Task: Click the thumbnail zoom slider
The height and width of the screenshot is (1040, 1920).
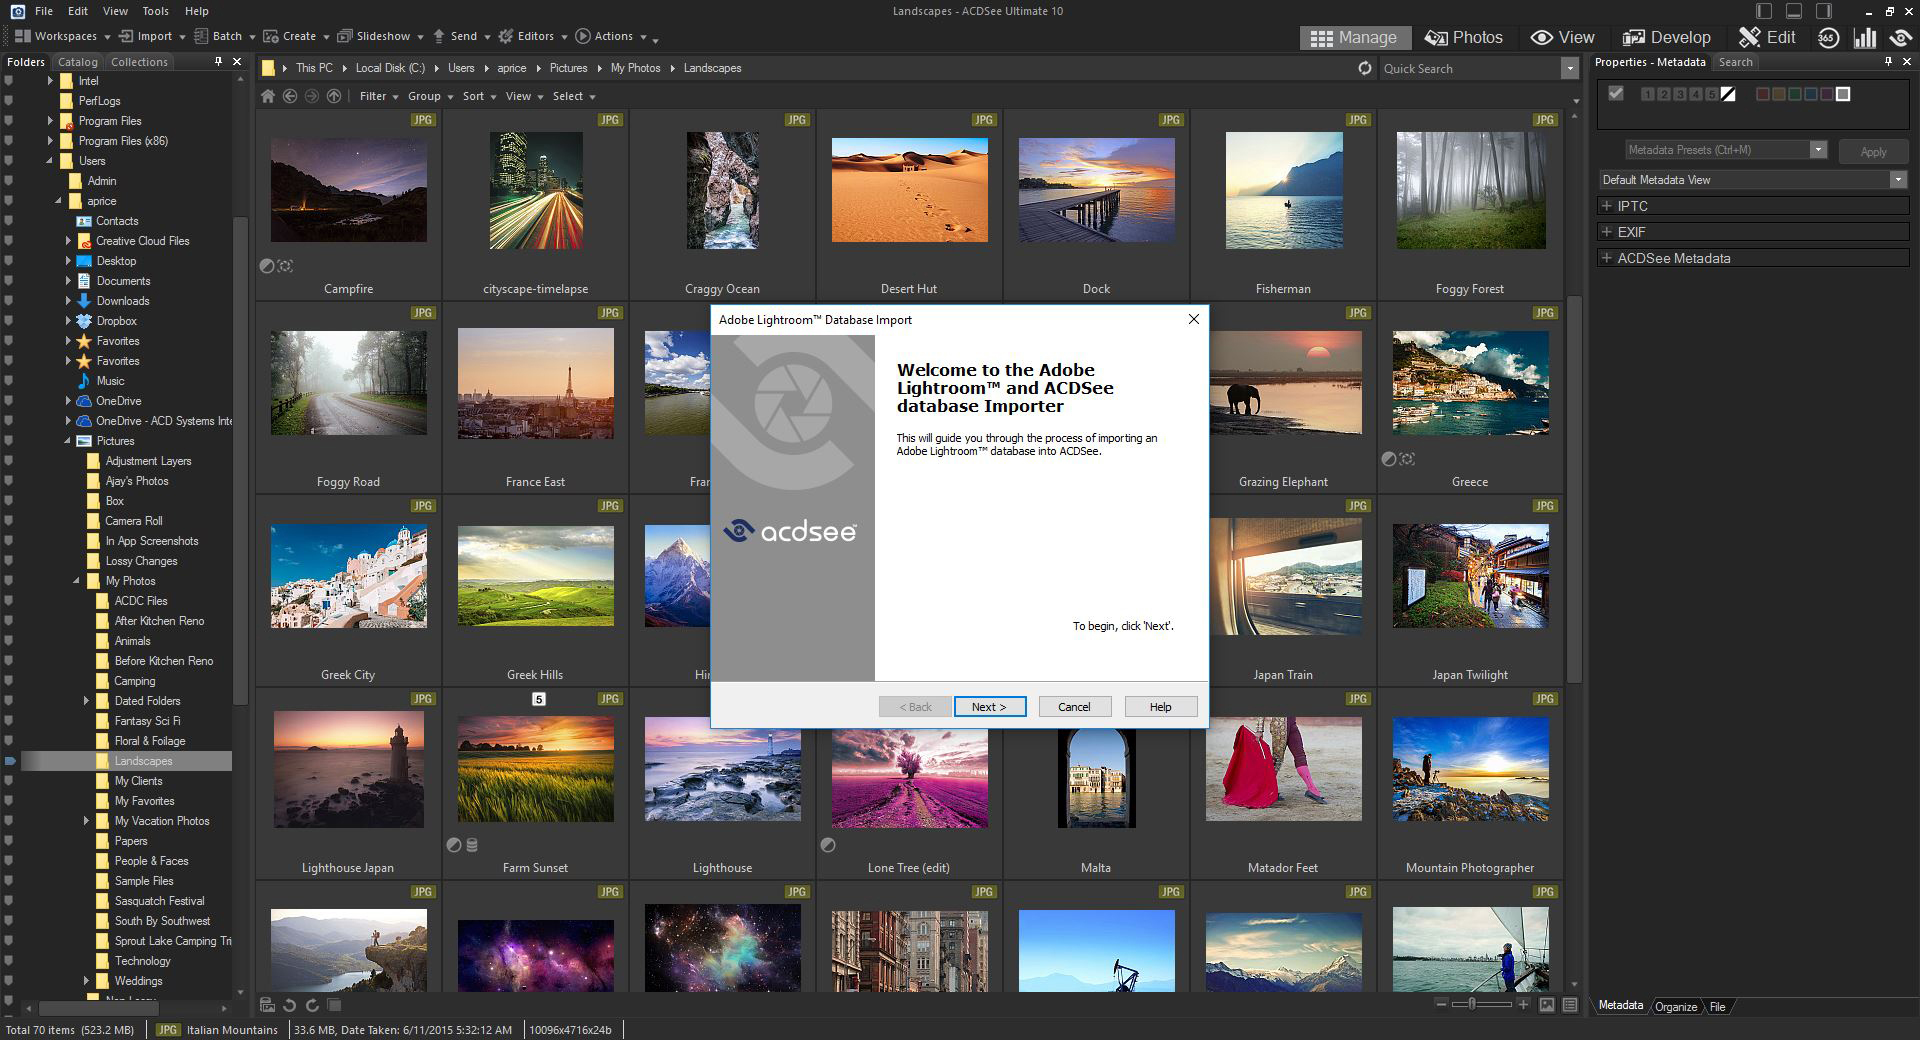Action: [1482, 1004]
